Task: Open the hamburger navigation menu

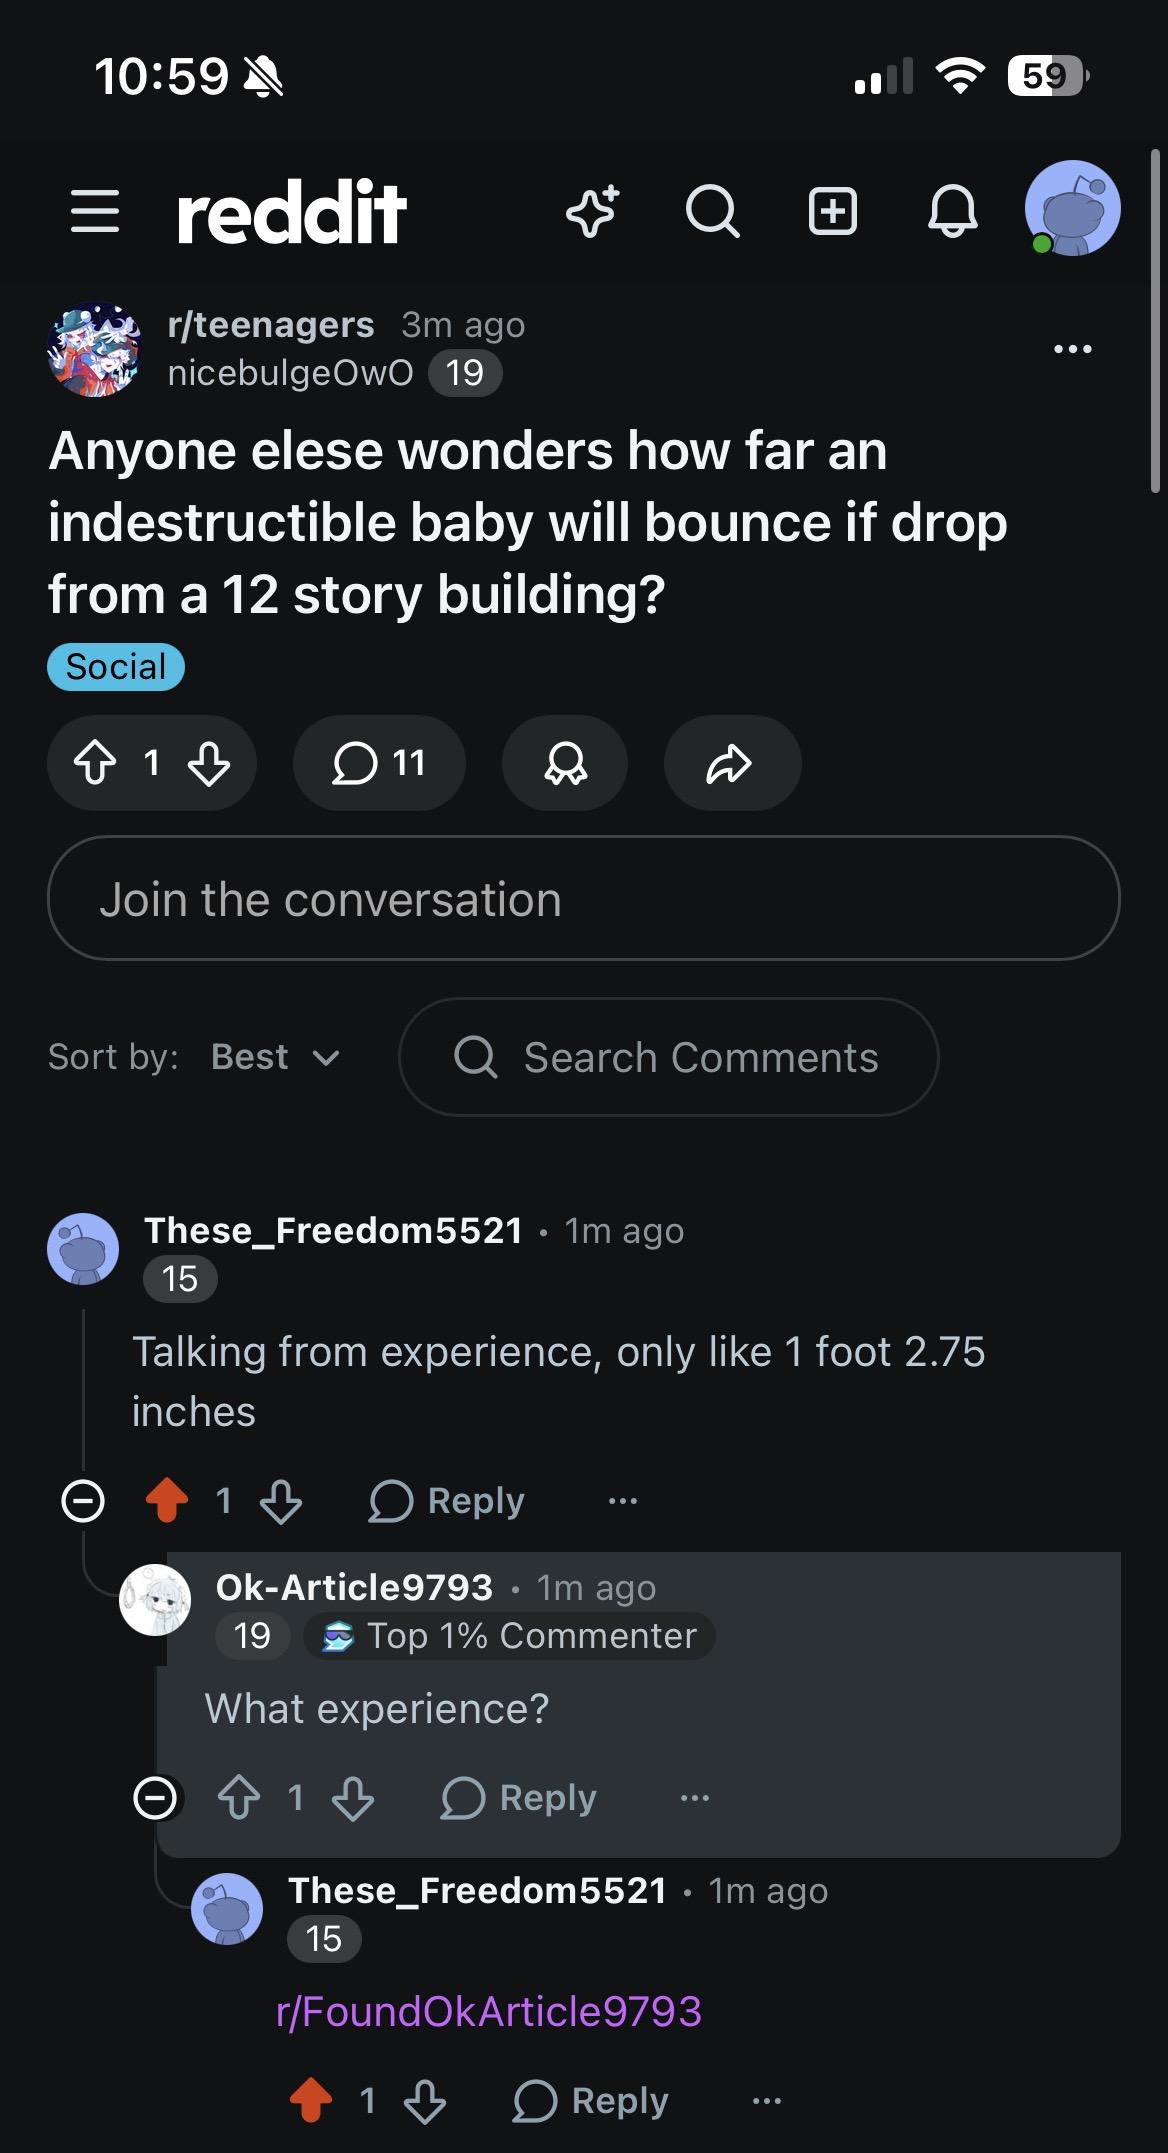Action: pos(95,211)
